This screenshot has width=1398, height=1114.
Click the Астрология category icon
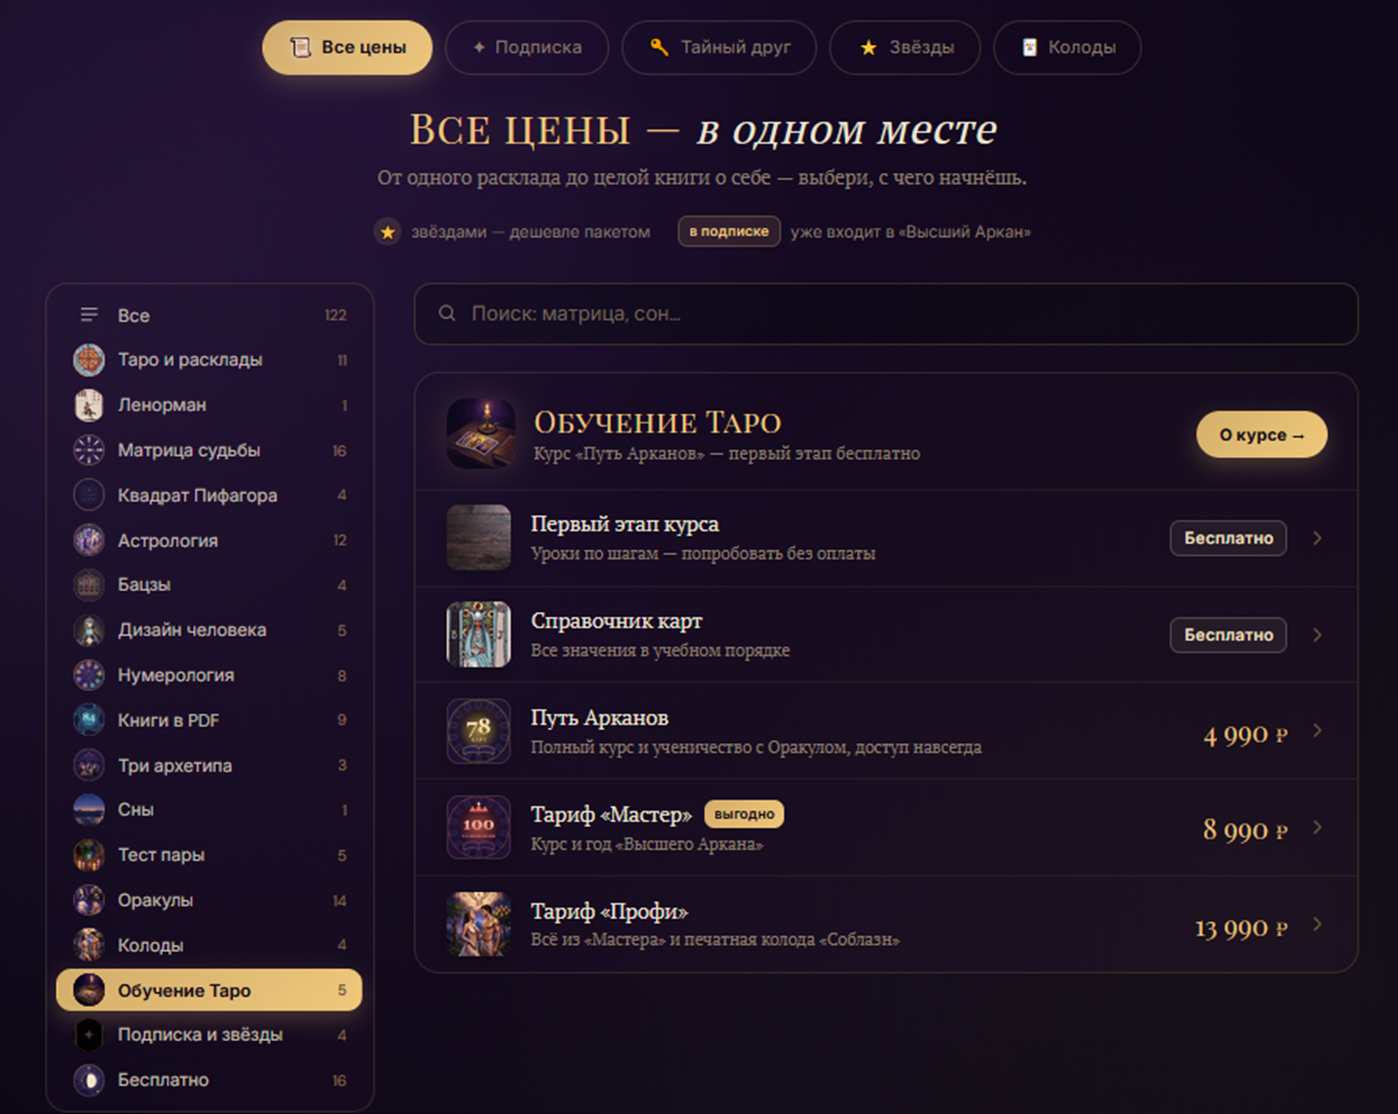tap(89, 540)
